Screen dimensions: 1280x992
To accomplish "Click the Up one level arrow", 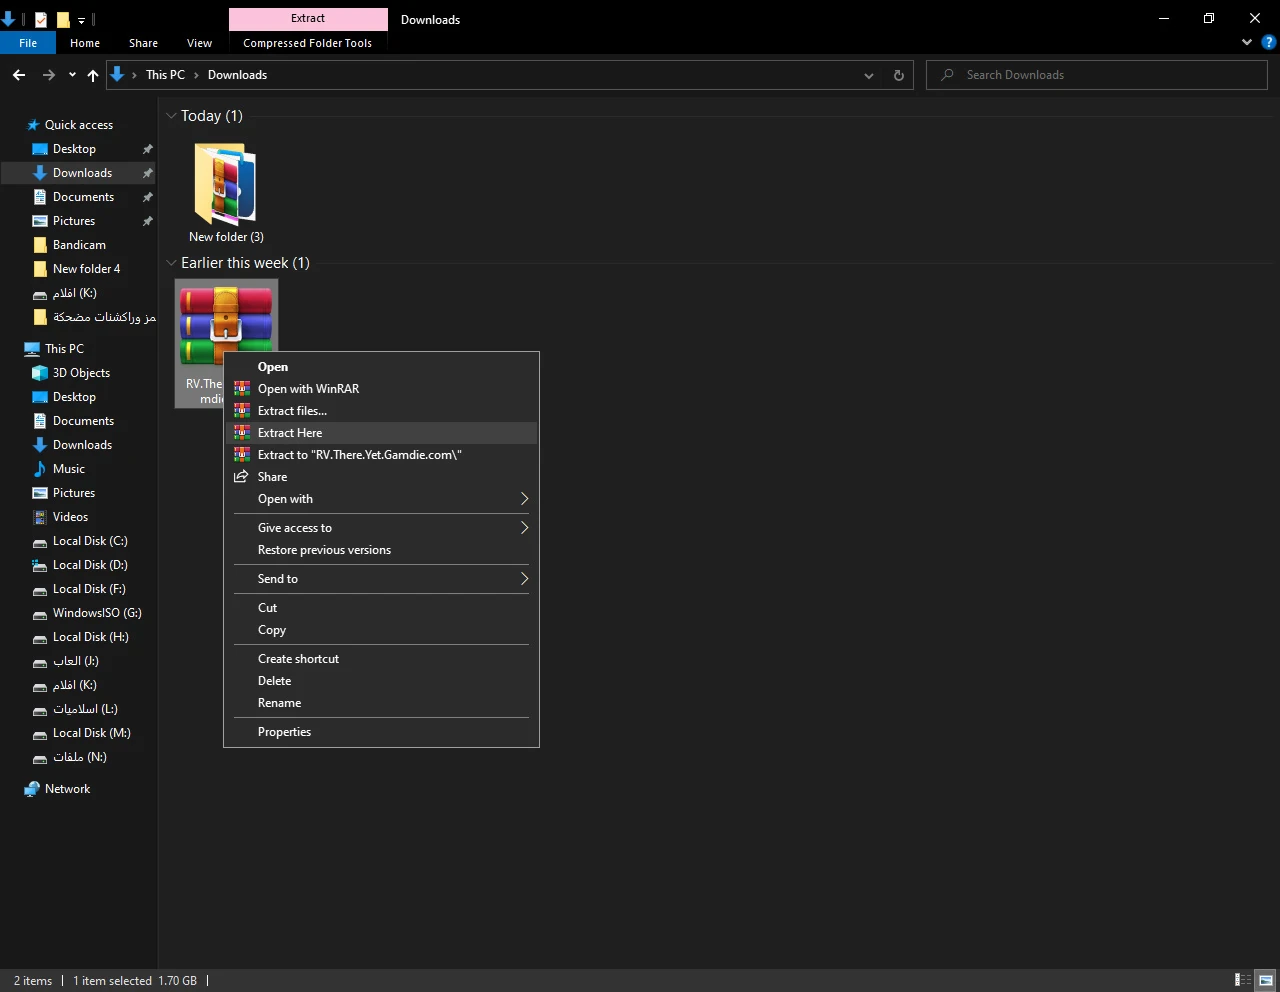I will click(93, 75).
